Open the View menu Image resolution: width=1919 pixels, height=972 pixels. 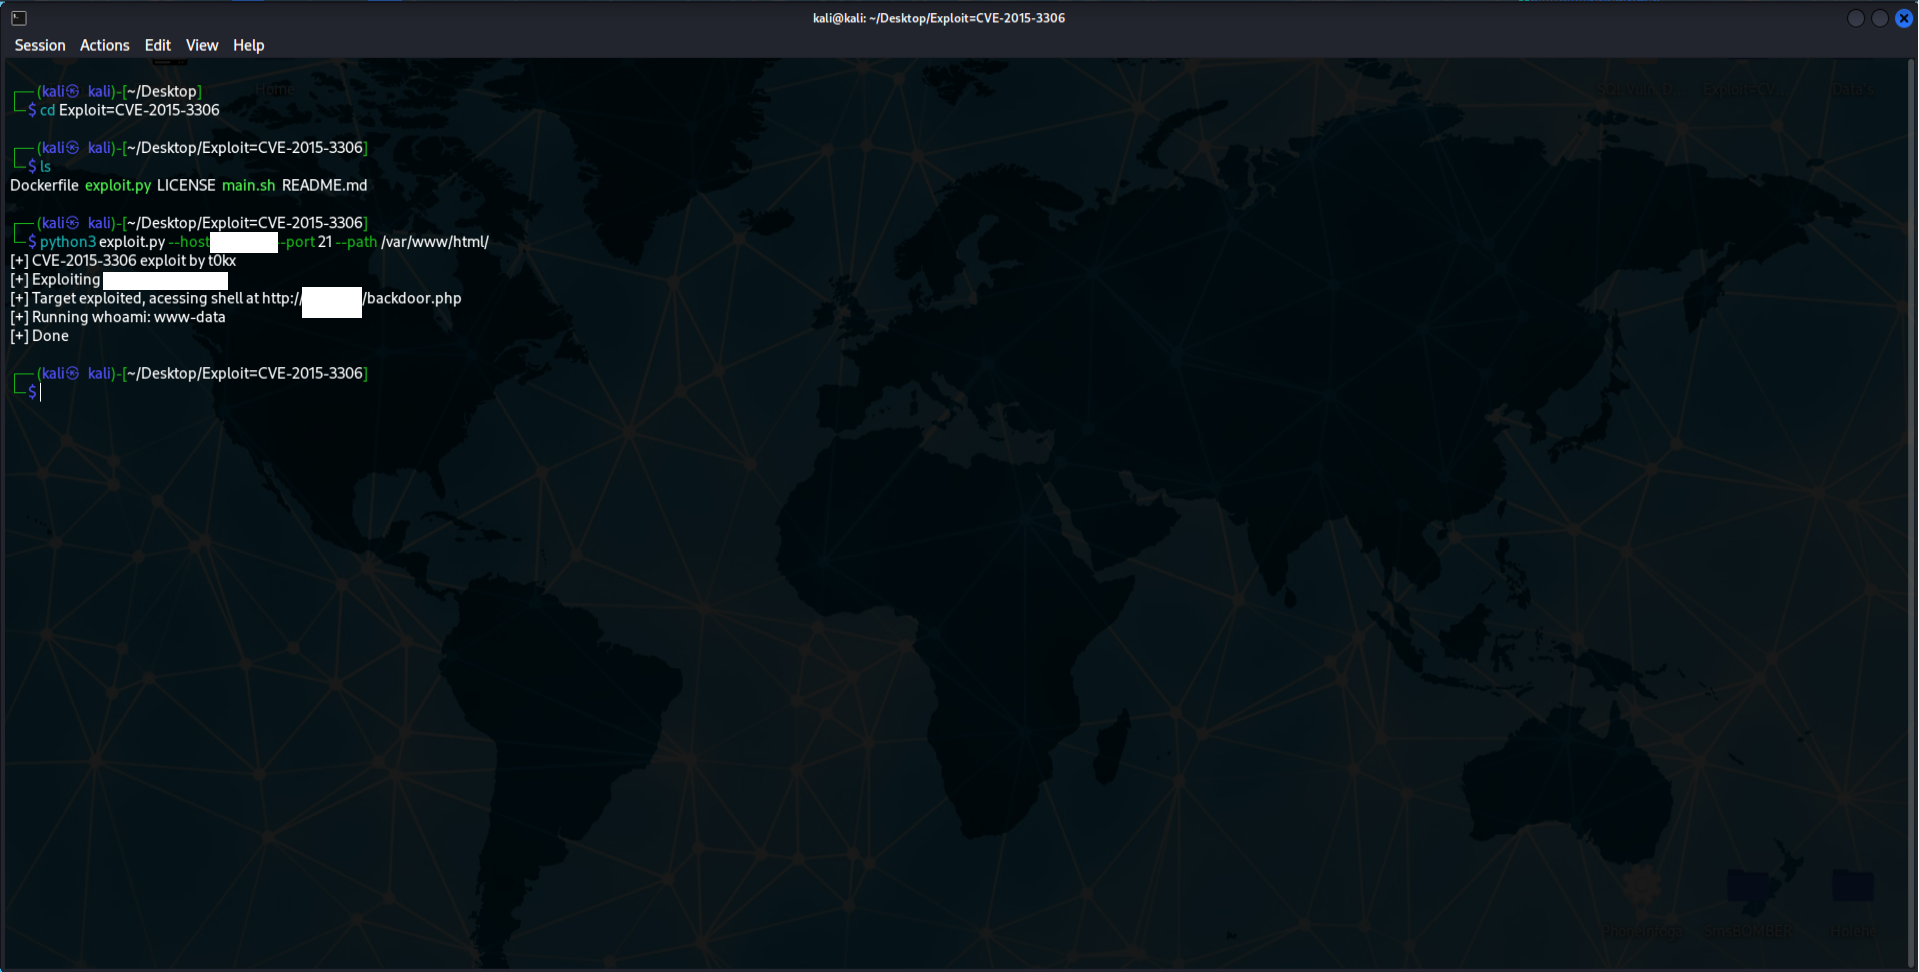tap(202, 45)
